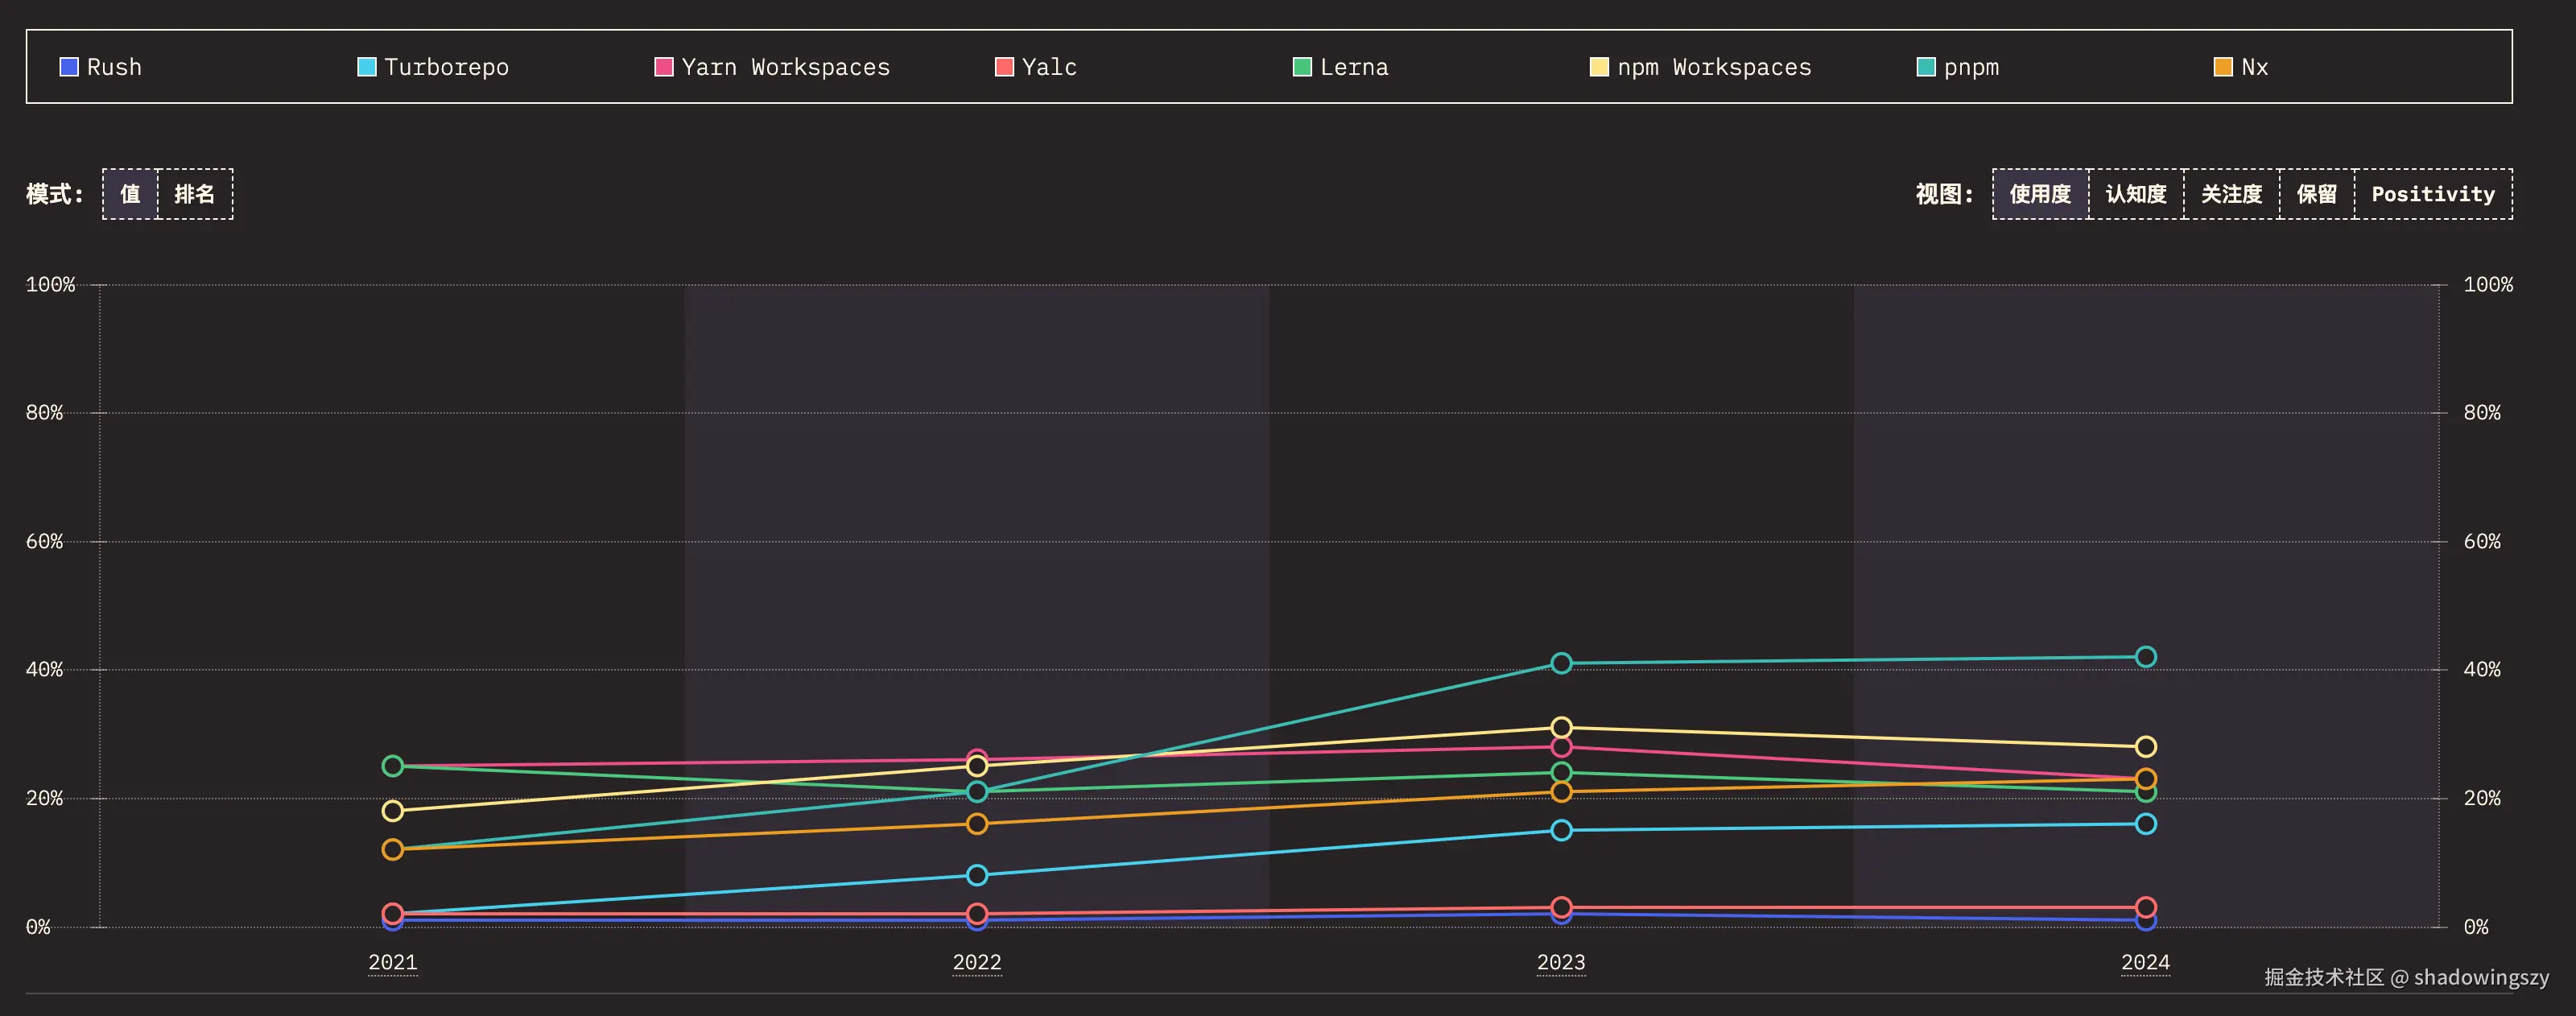Click the Yalc legend label

[1049, 67]
